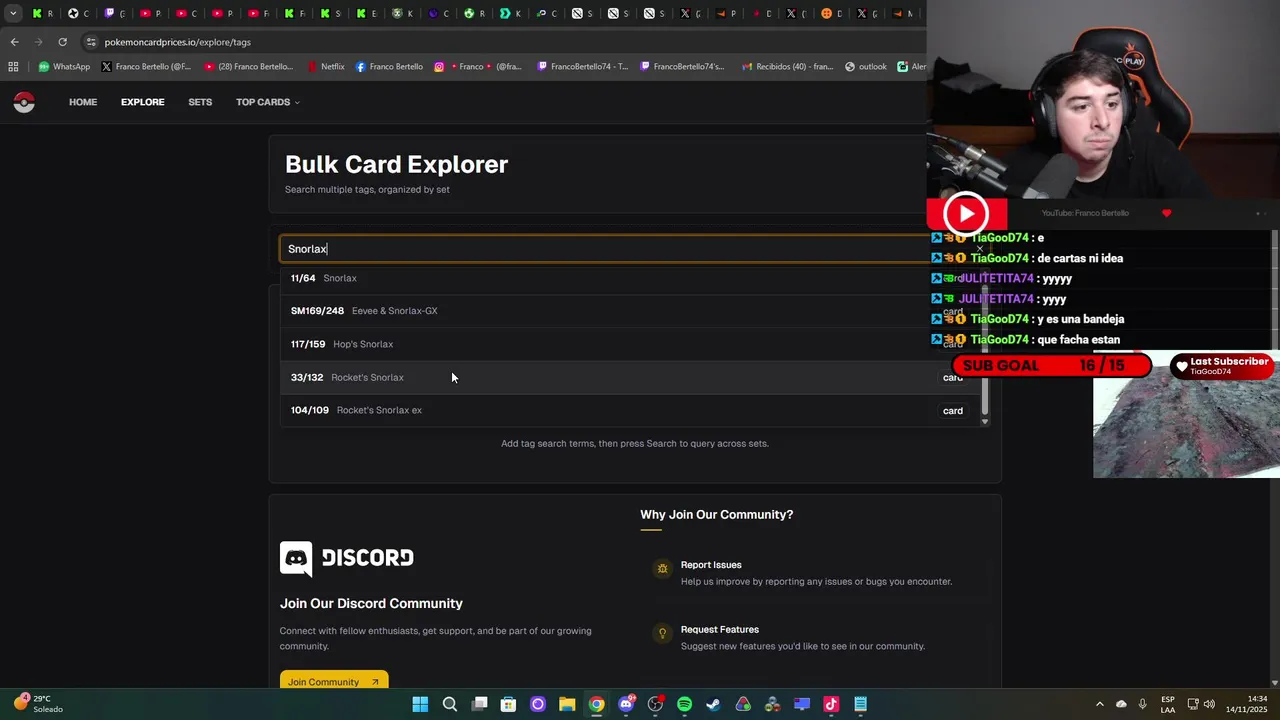The image size is (1280, 720).
Task: Open the outlook bookmark
Action: 866,67
